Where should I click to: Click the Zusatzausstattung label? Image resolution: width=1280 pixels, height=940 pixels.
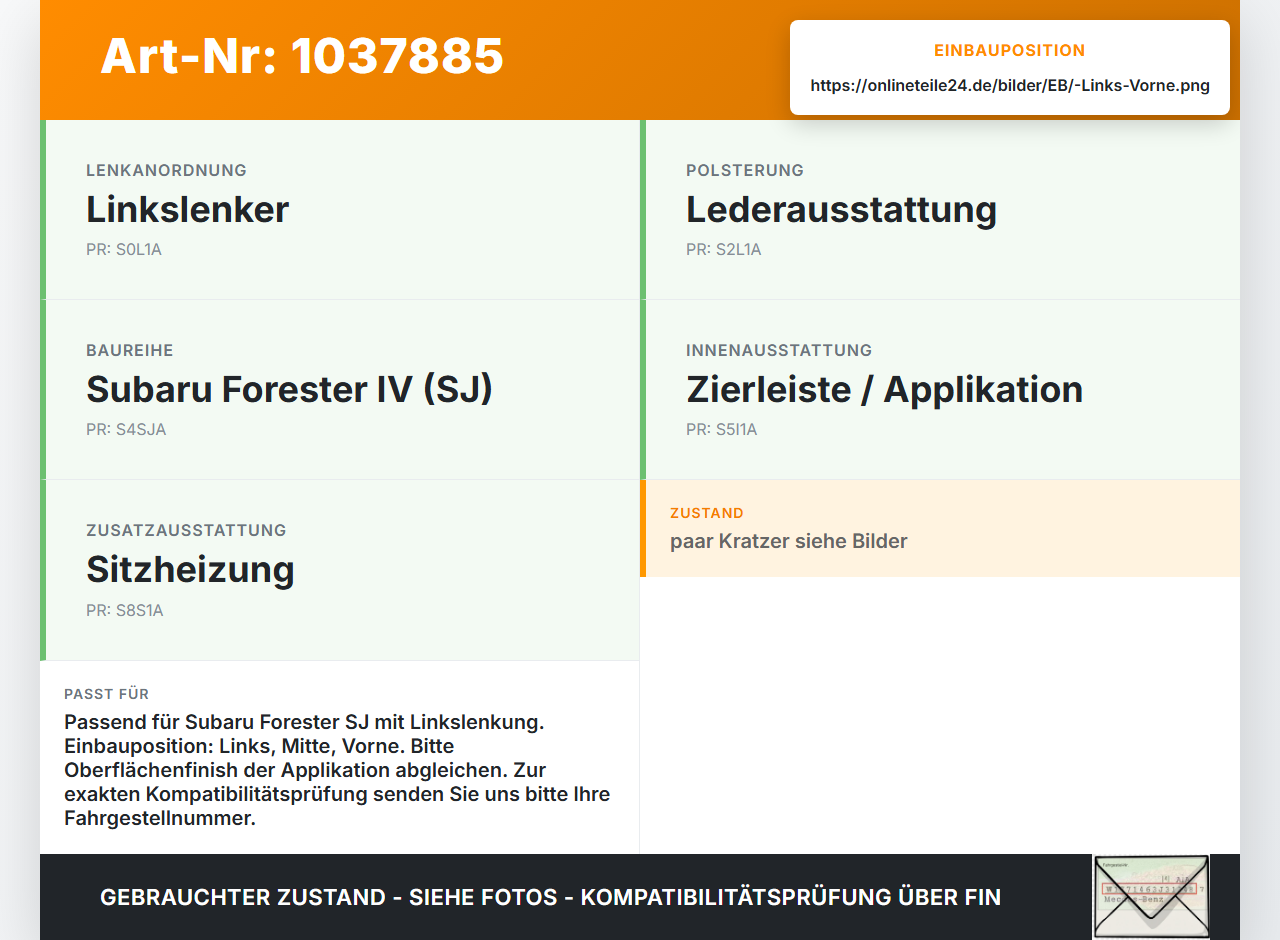(x=186, y=530)
